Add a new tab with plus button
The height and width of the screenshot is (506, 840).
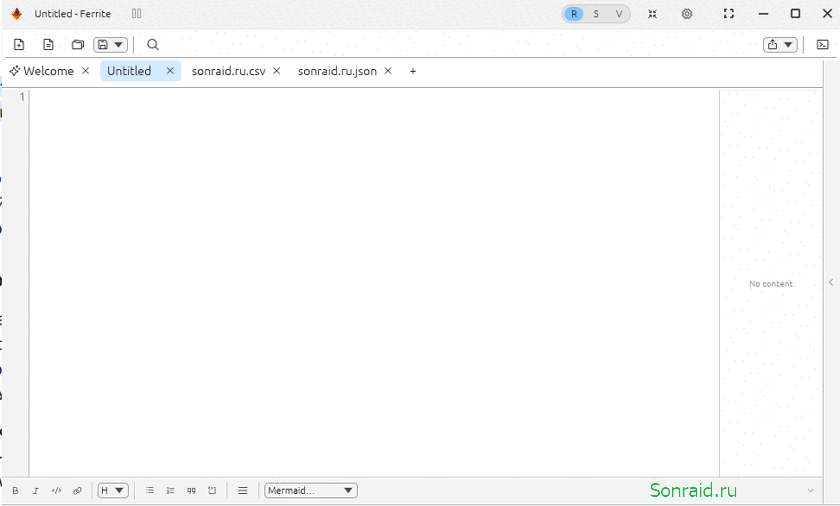click(412, 71)
